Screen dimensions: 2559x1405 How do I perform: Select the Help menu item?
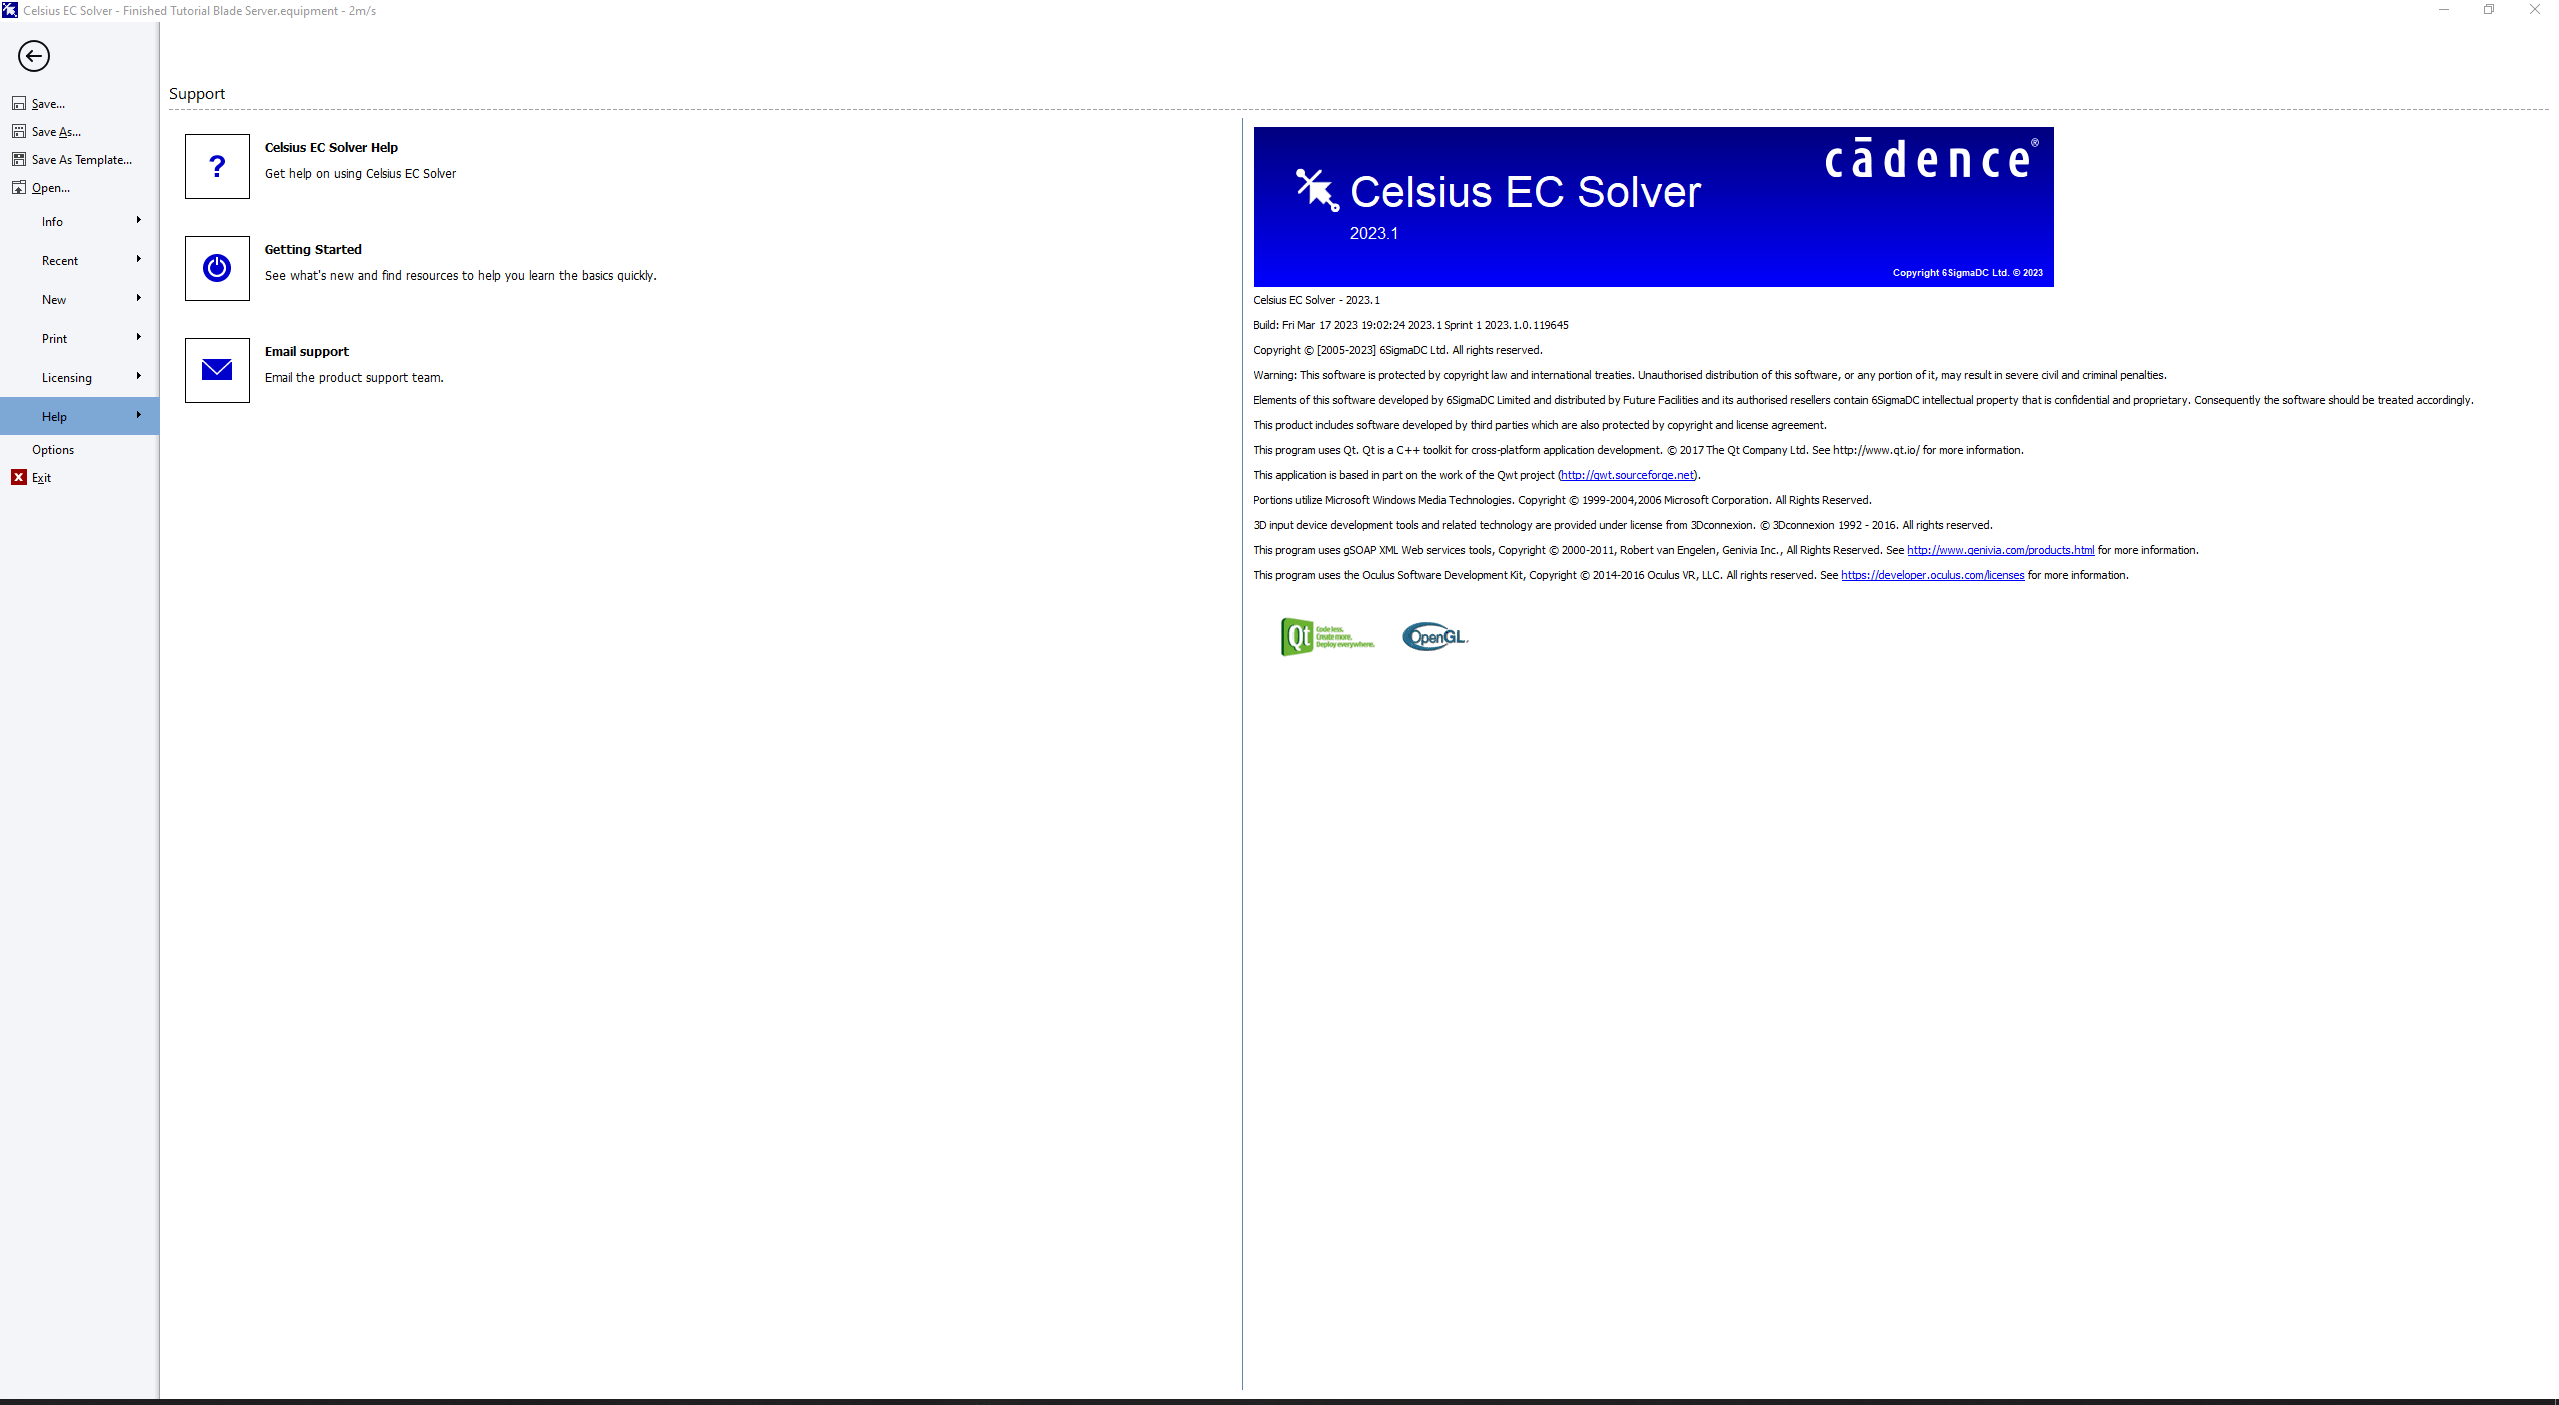pyautogui.click(x=76, y=415)
